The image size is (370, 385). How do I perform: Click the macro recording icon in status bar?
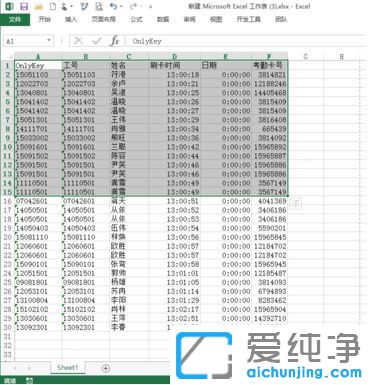(x=29, y=380)
